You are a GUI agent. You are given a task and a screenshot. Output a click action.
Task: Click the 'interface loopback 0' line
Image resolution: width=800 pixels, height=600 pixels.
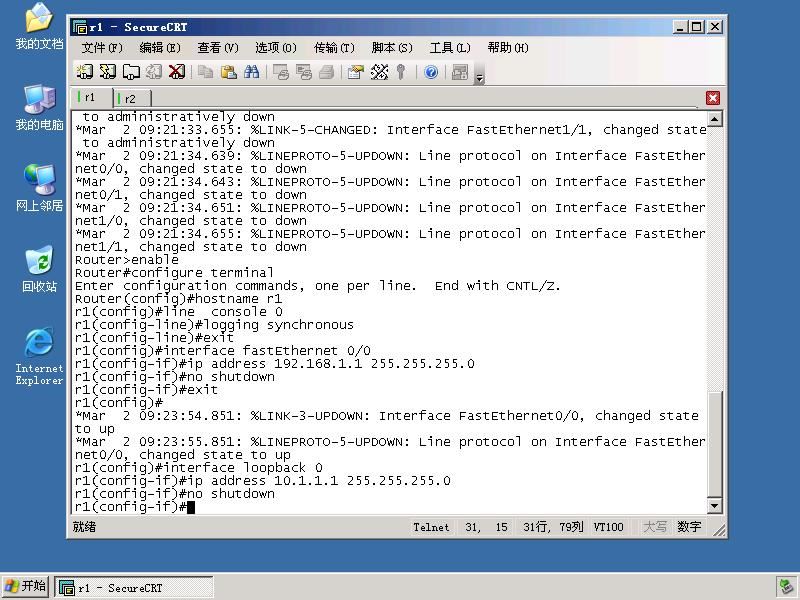click(198, 468)
